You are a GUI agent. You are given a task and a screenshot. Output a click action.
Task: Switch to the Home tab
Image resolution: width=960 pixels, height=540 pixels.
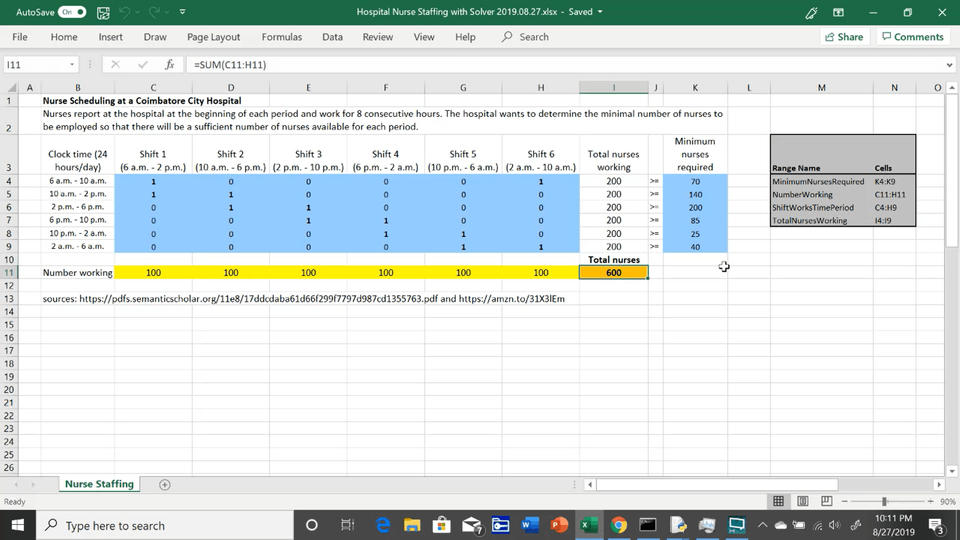click(x=64, y=37)
